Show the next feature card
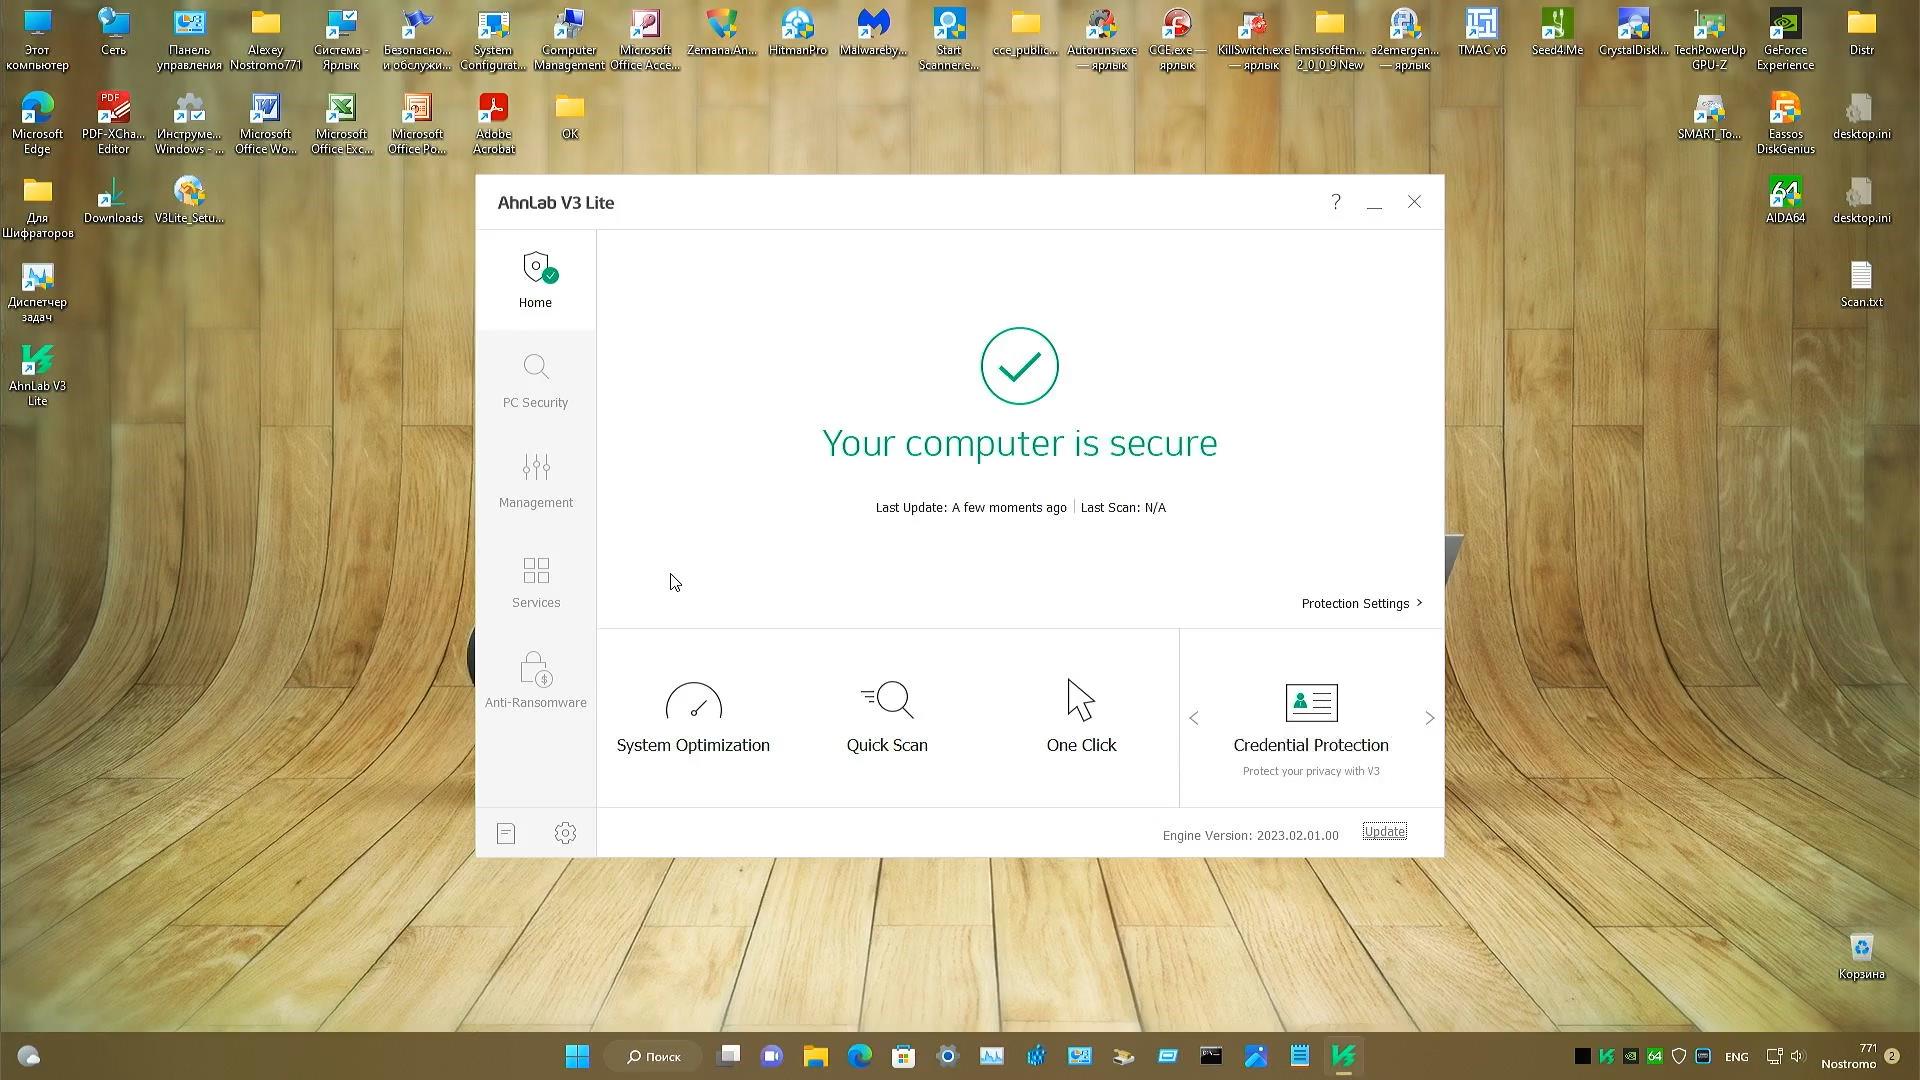Viewport: 1920px width, 1080px height. point(1429,717)
